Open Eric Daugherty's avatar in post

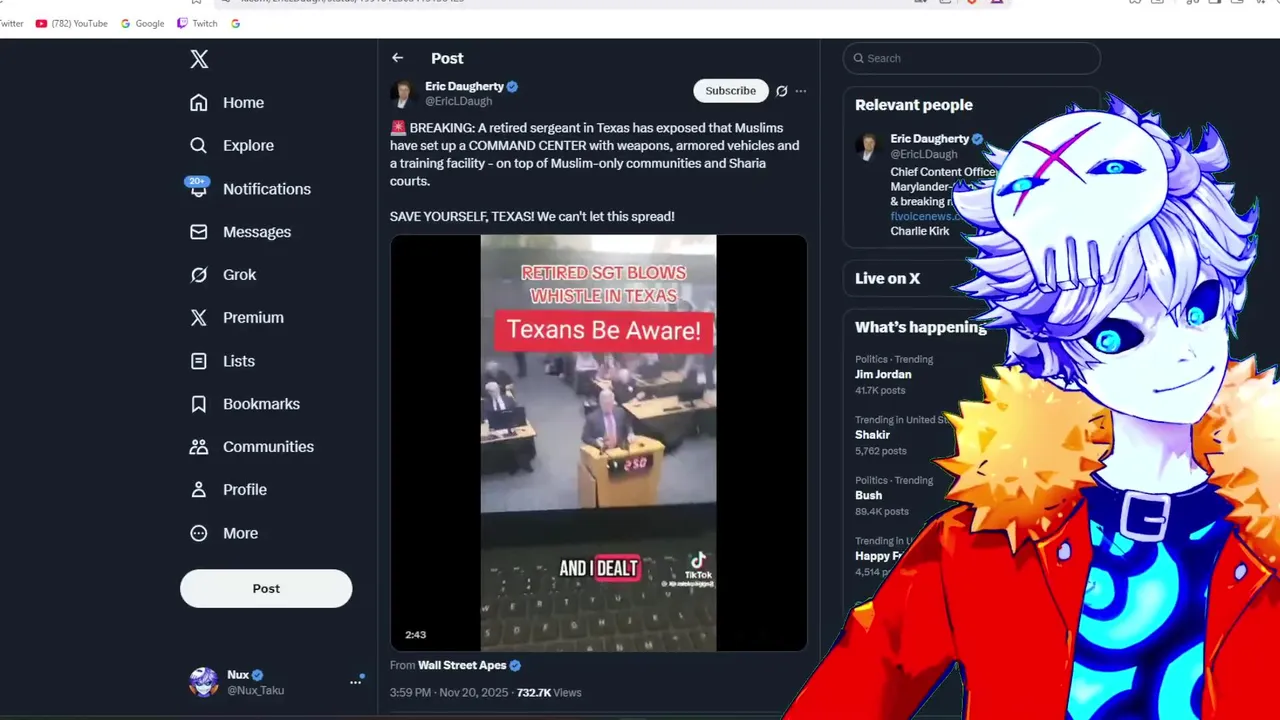point(403,95)
